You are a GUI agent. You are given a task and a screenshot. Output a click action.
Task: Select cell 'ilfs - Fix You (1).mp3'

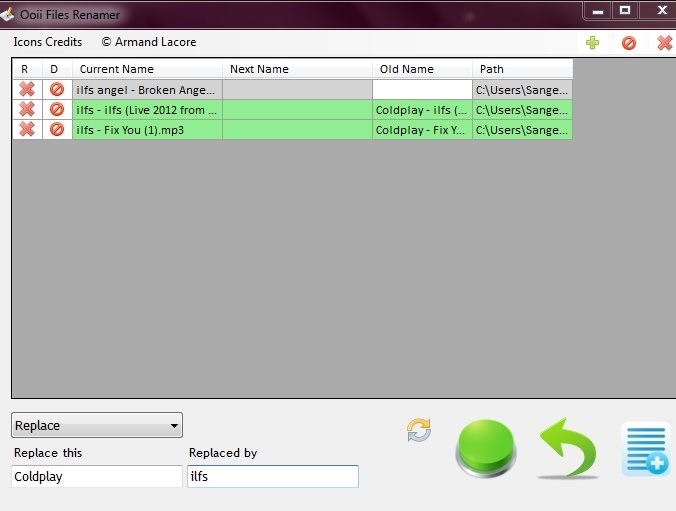click(147, 129)
